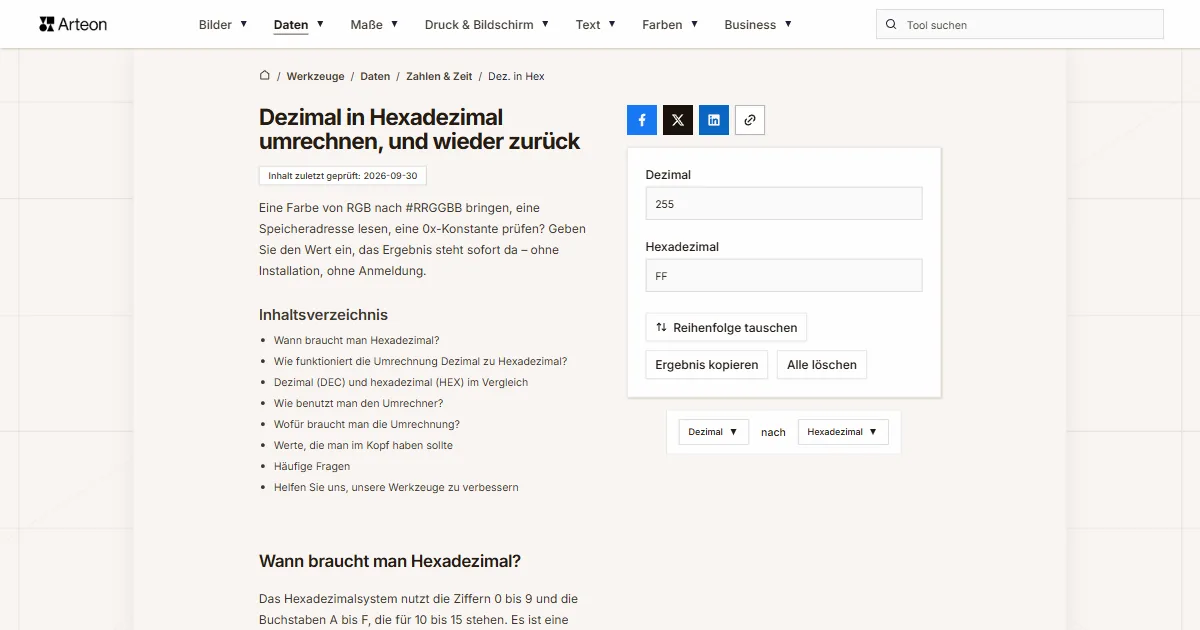
Task: Click home icon in breadcrumb
Action: click(x=265, y=75)
